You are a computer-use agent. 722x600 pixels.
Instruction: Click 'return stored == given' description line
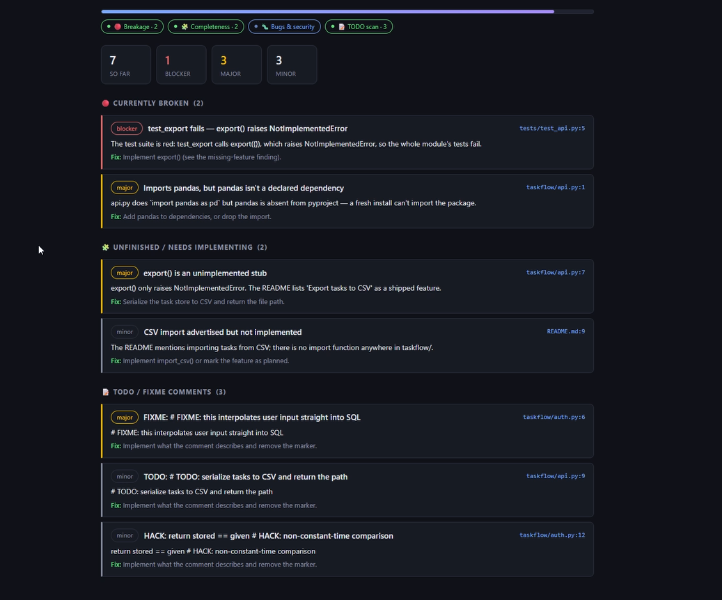(213, 551)
